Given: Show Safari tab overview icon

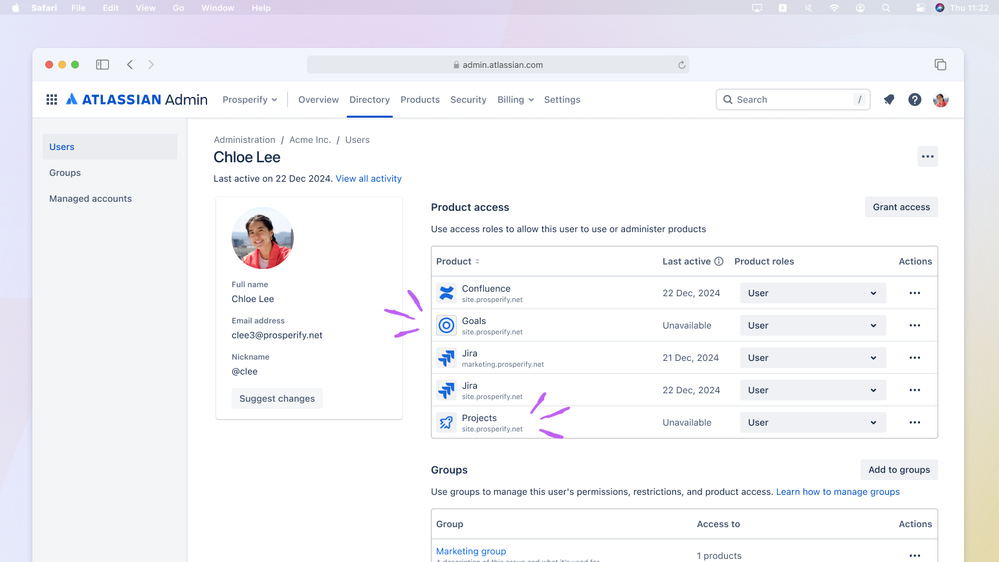Looking at the screenshot, I should tap(940, 64).
